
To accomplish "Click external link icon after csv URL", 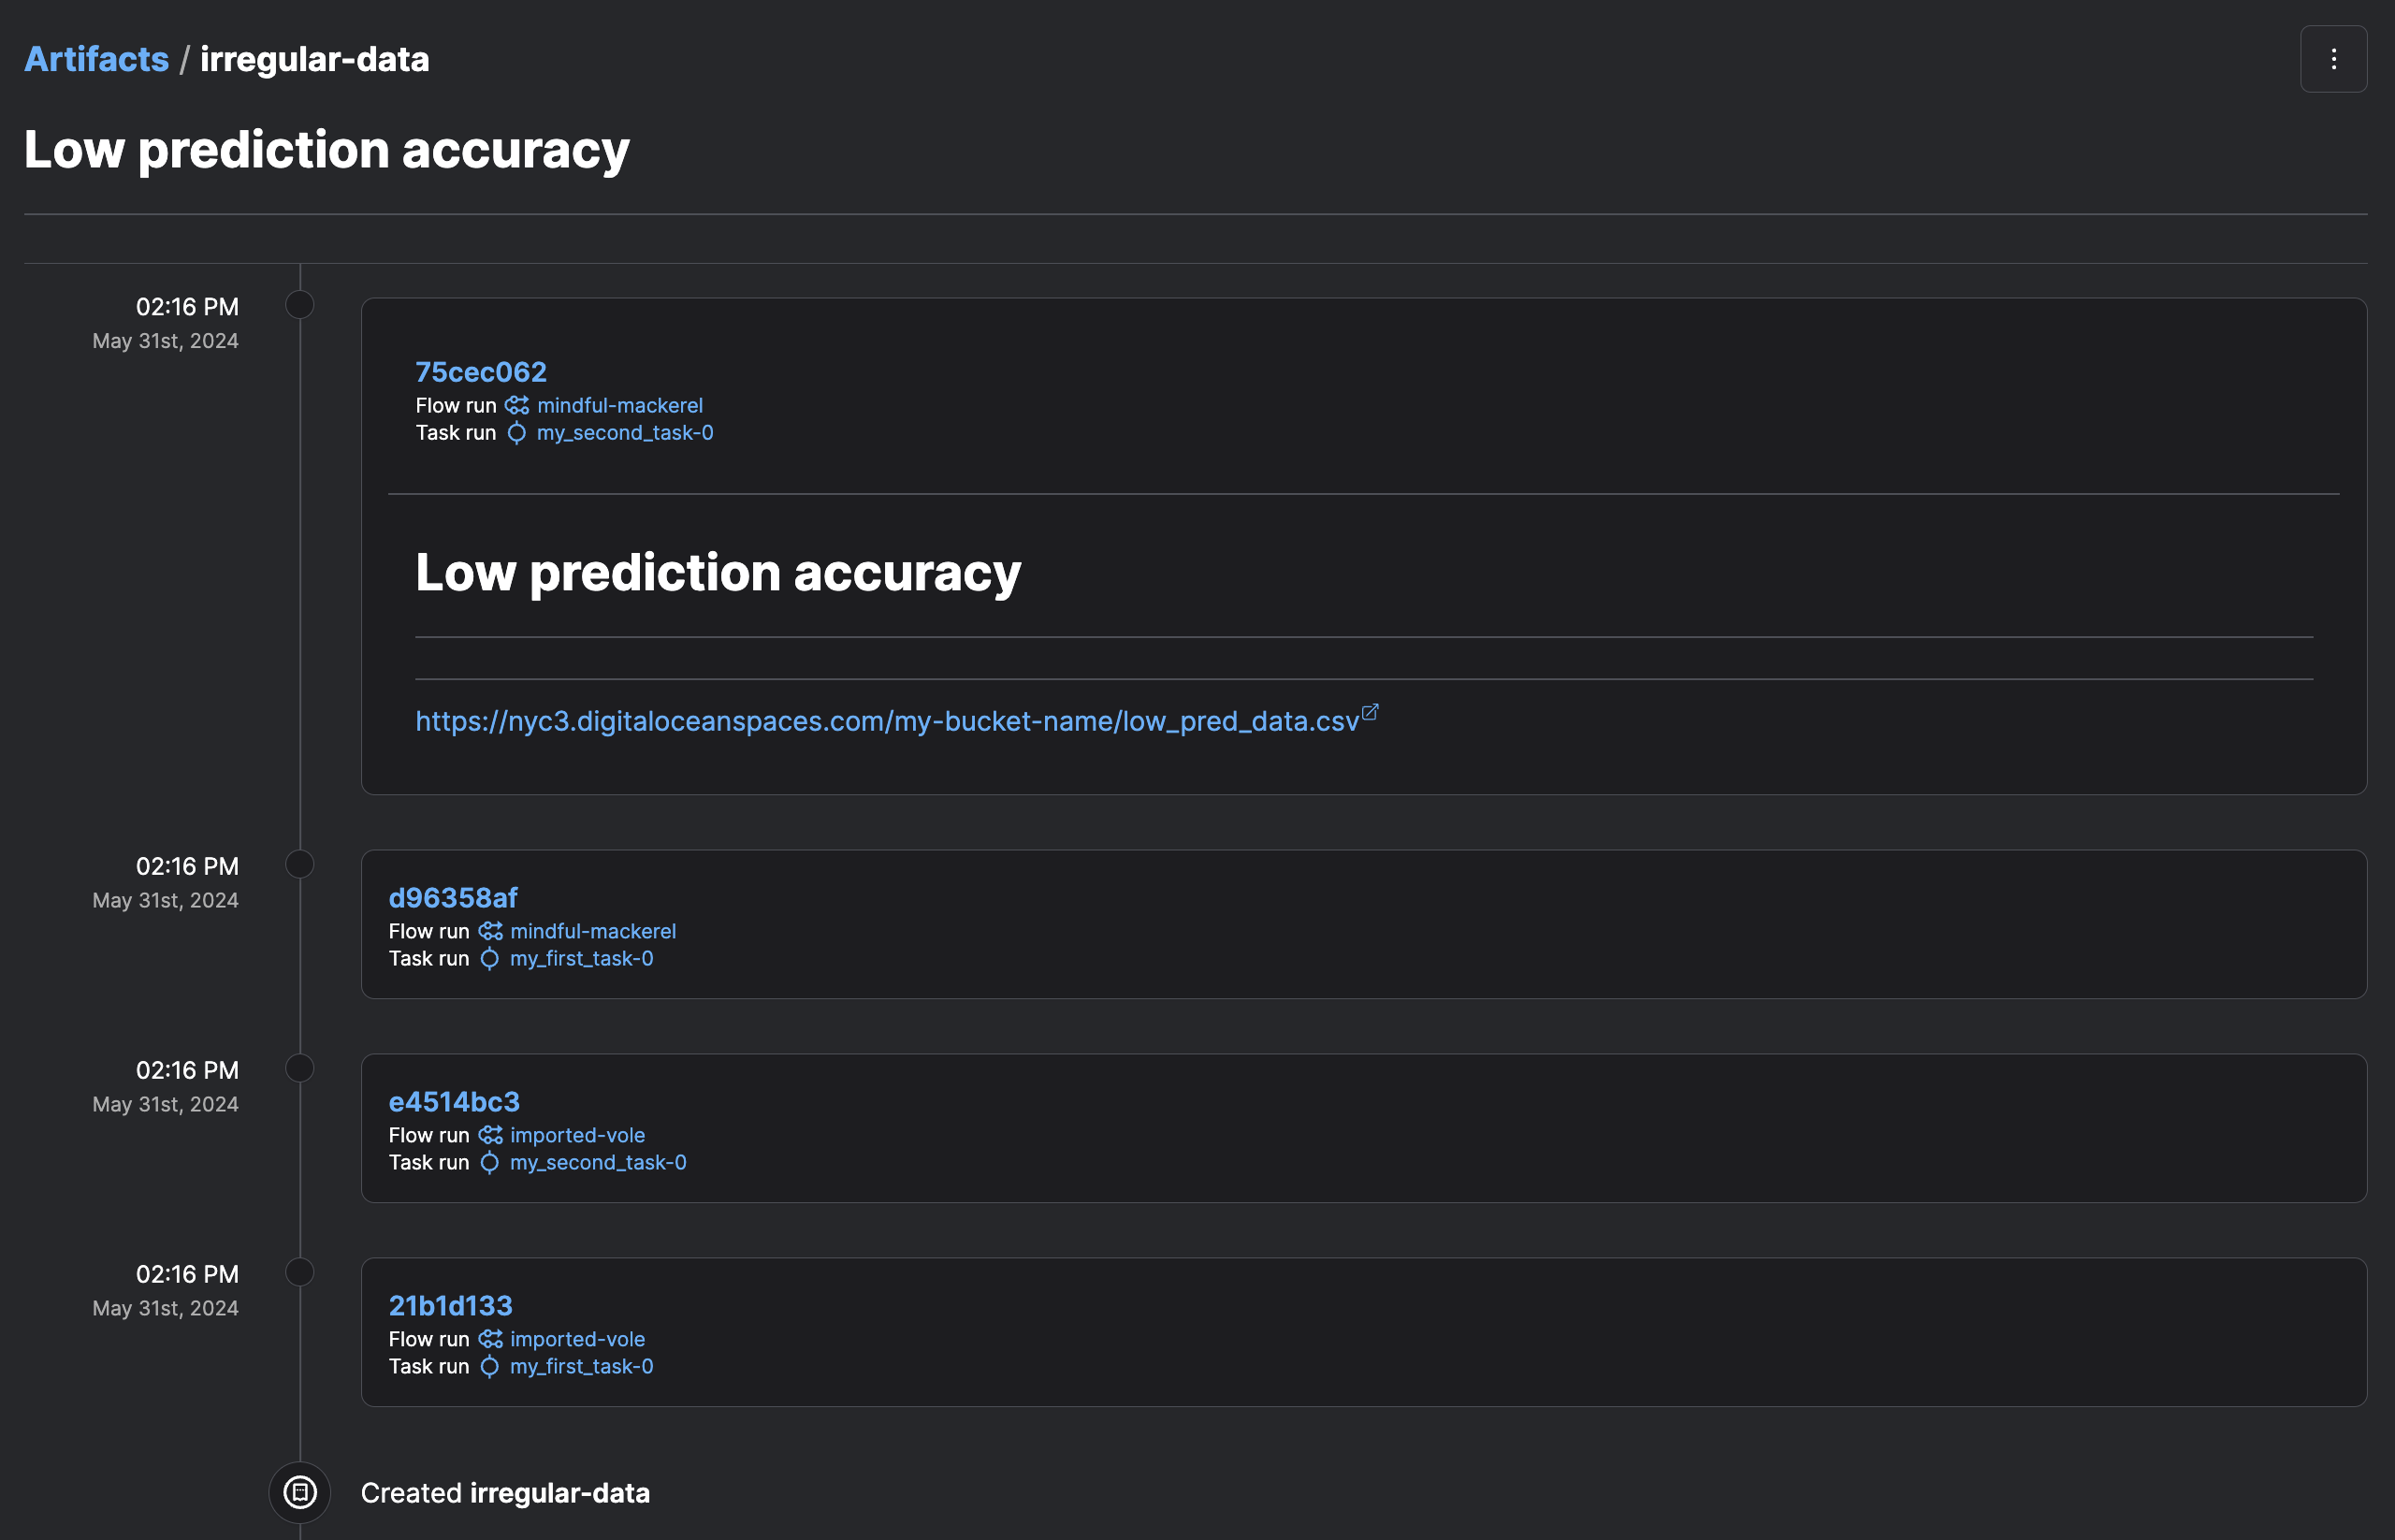I will 1370,712.
